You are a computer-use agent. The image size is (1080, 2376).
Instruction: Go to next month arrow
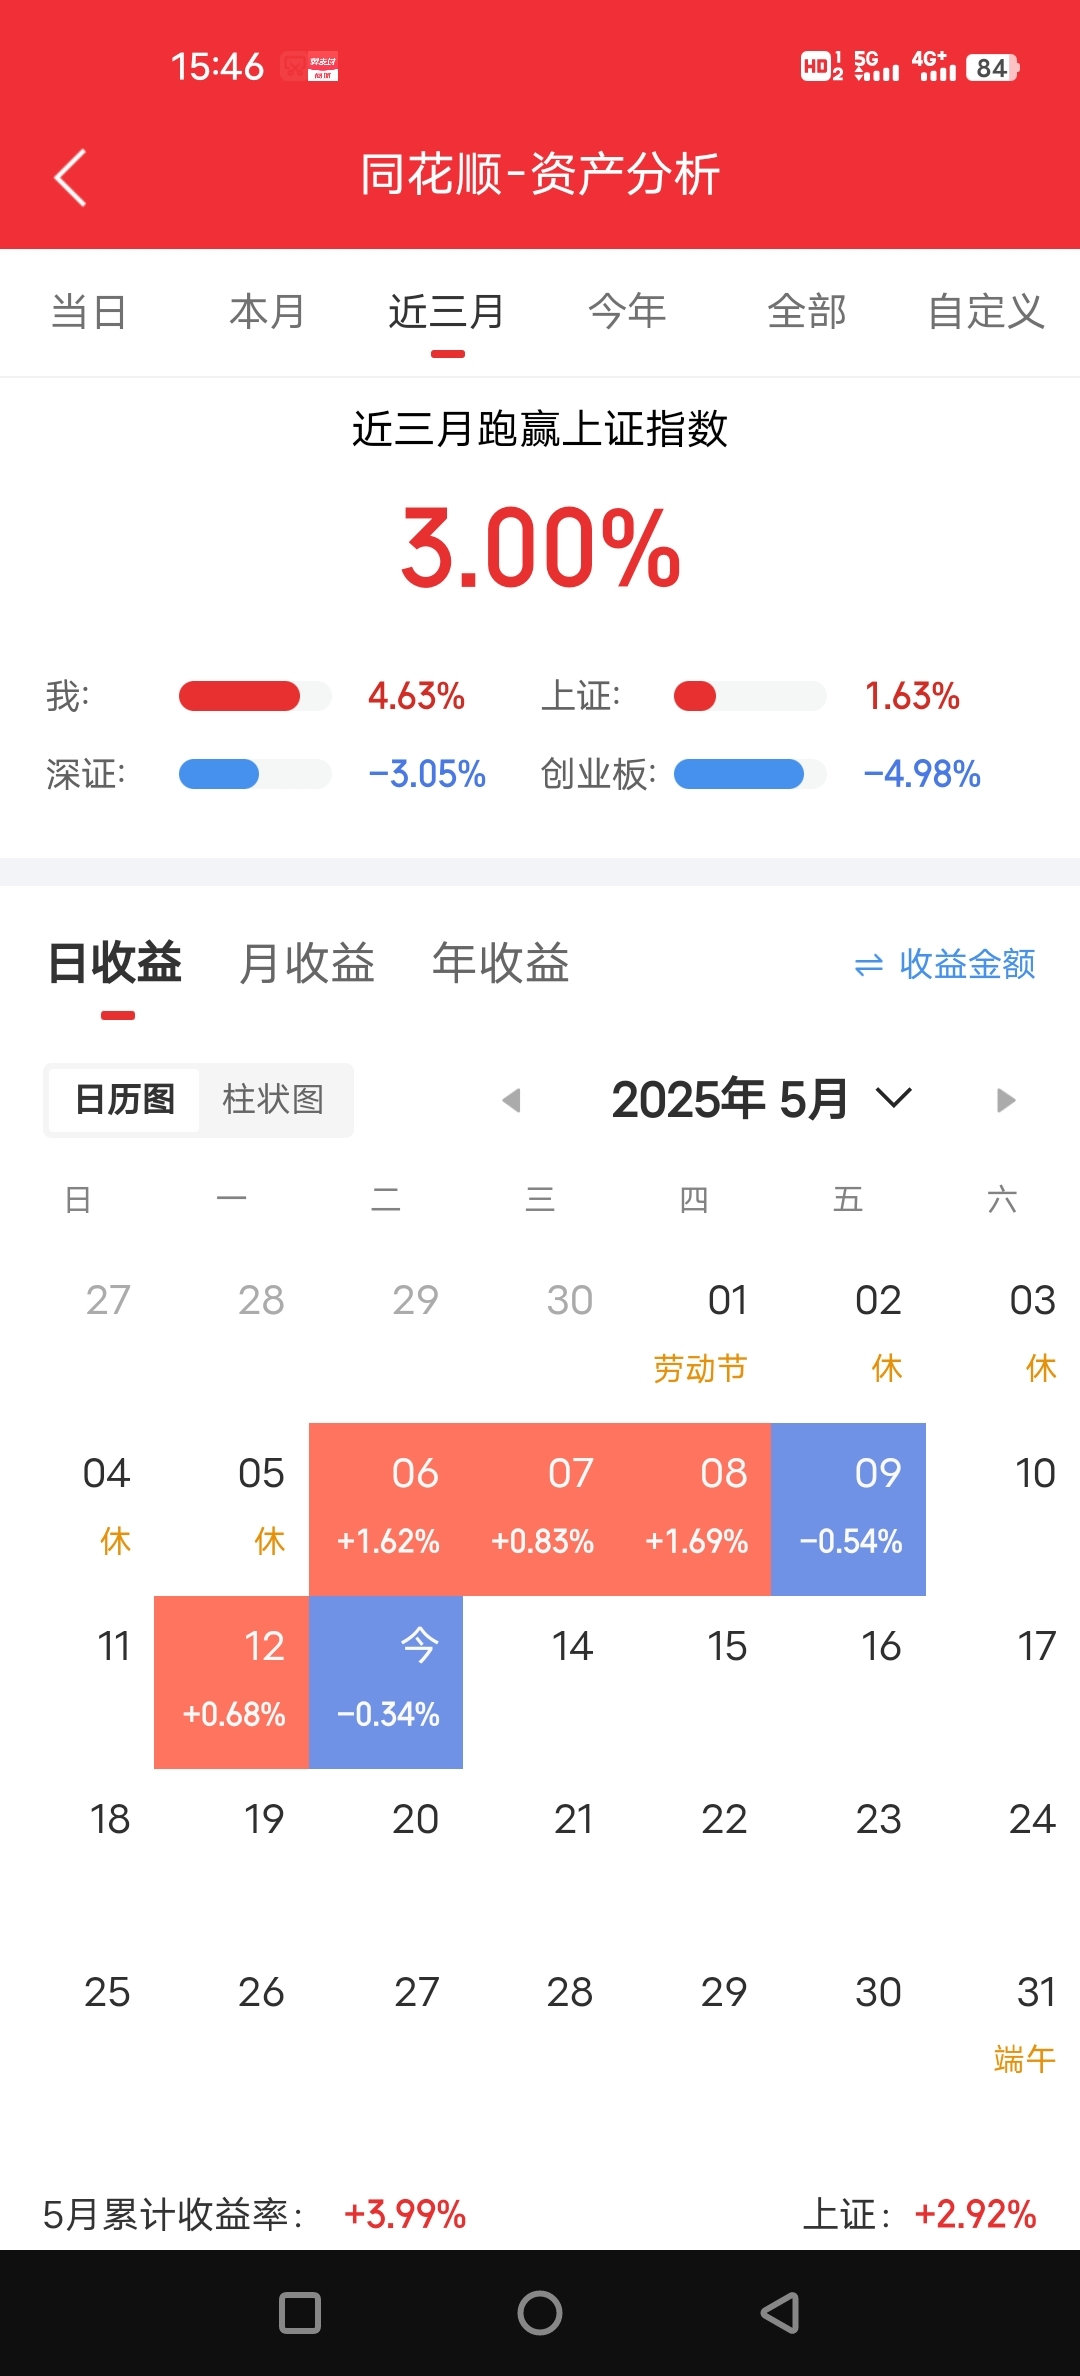point(1006,1100)
